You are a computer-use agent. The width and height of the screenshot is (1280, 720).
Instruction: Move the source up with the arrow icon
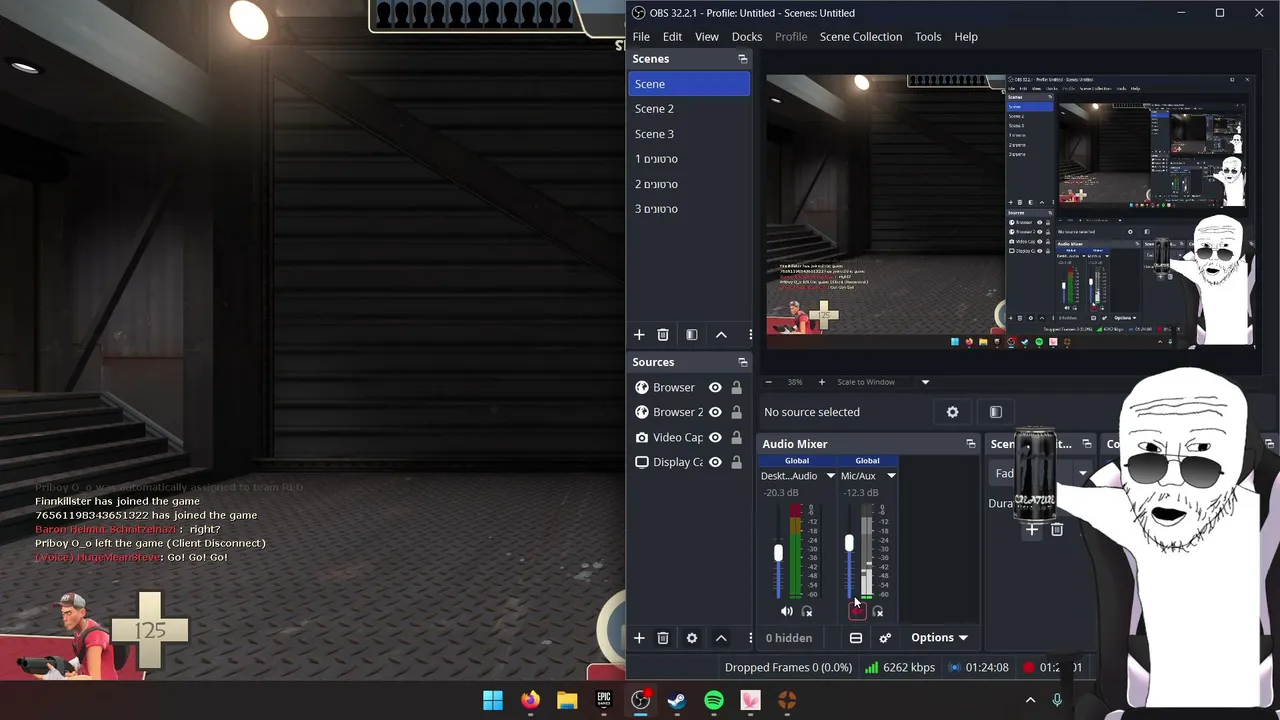(721, 638)
